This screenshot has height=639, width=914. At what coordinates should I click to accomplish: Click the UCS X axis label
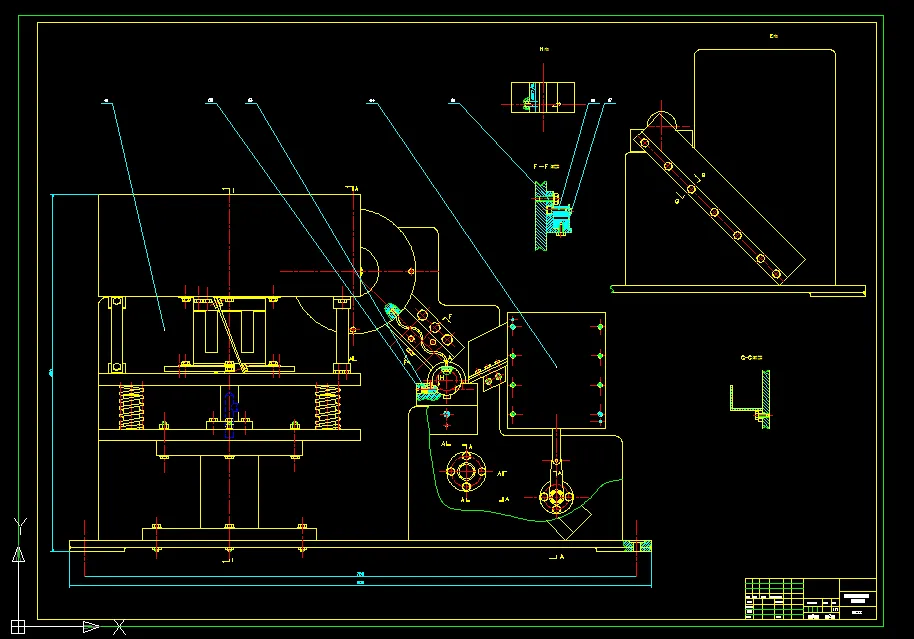(119, 627)
